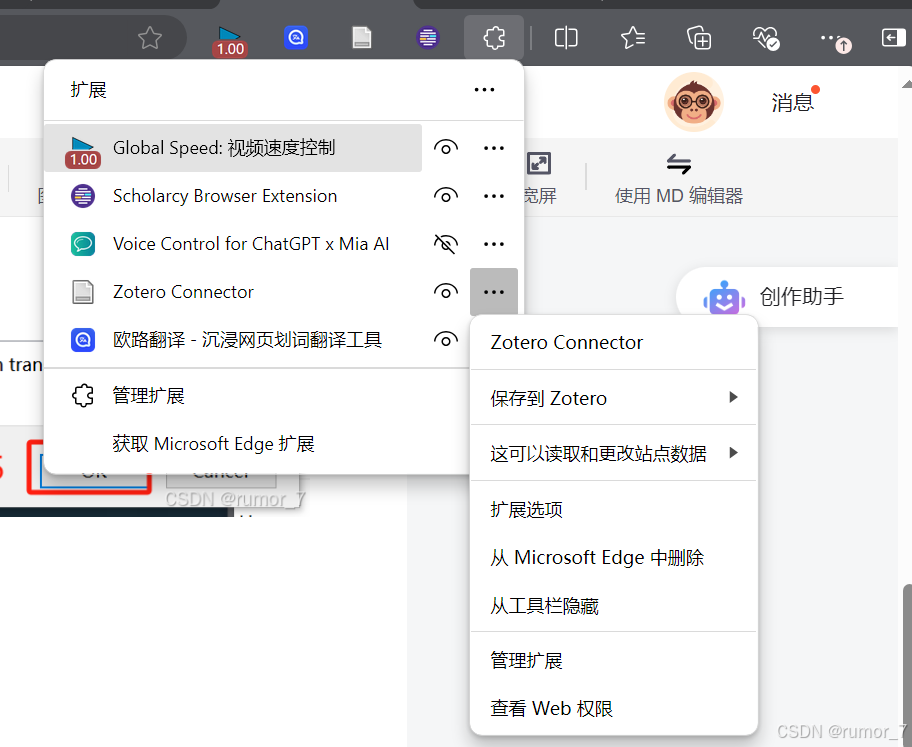Click Global Speed row icon with 1.00 badge

tap(83, 151)
